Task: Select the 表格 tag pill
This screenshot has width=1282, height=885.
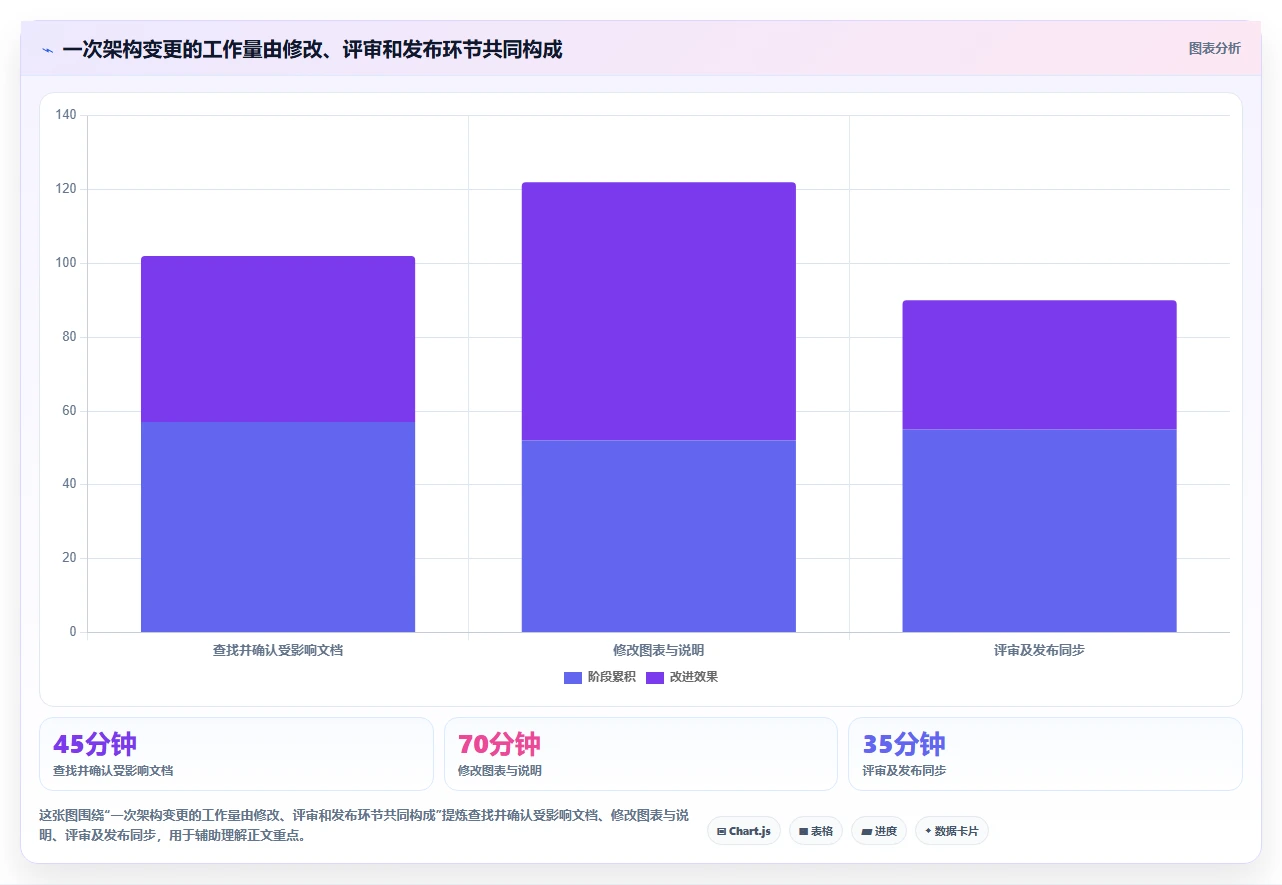Action: [x=816, y=831]
